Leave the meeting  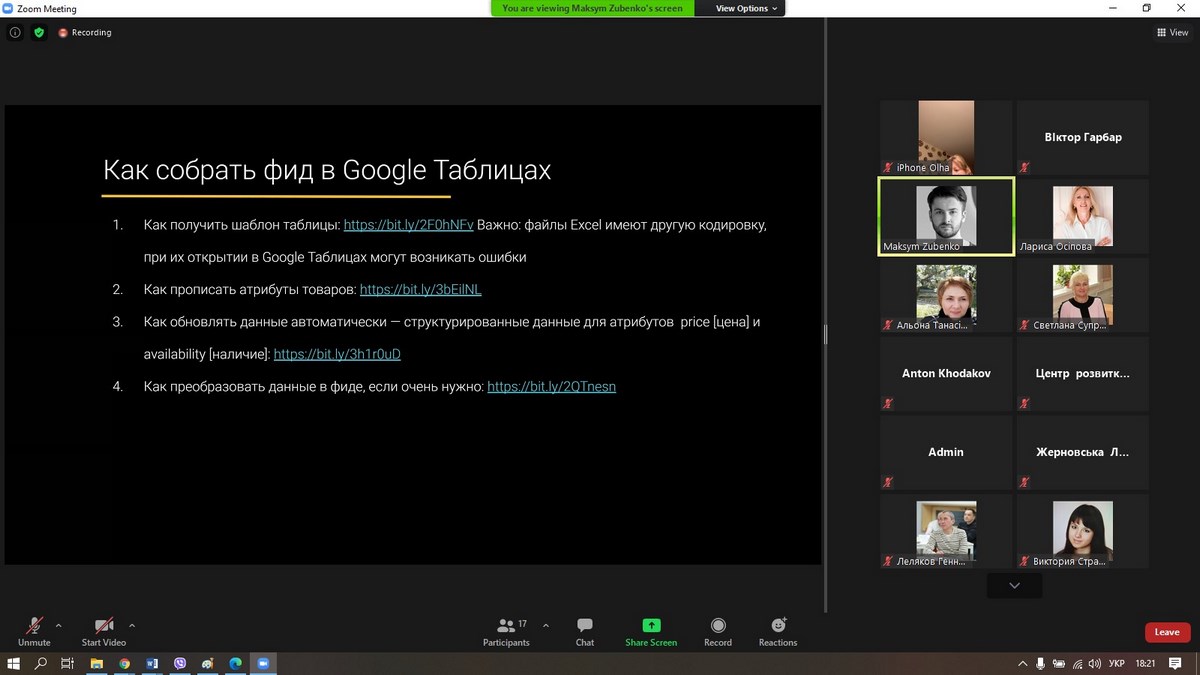1167,632
